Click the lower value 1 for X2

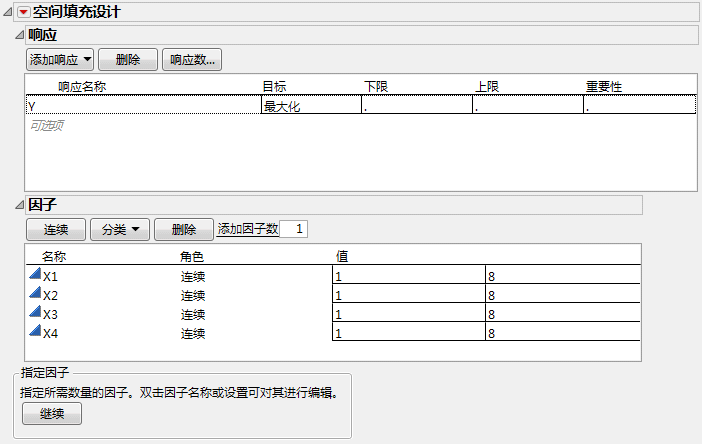coord(409,294)
